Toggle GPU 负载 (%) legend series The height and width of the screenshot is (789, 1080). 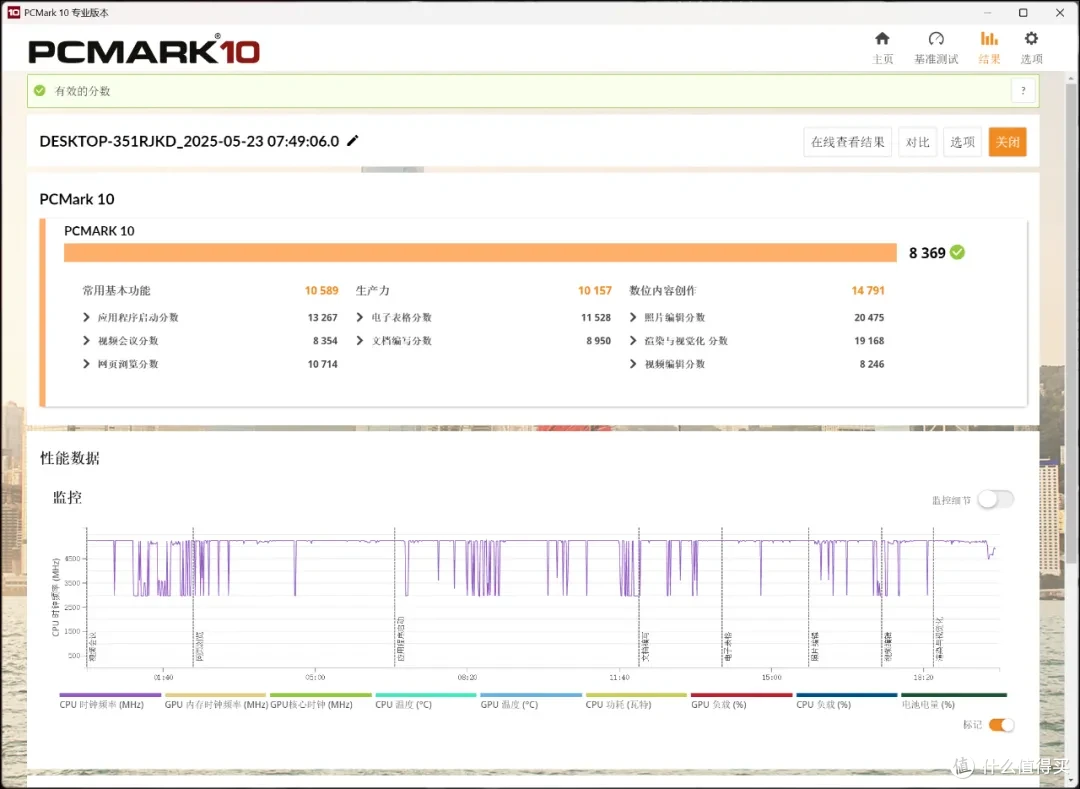pos(741,701)
